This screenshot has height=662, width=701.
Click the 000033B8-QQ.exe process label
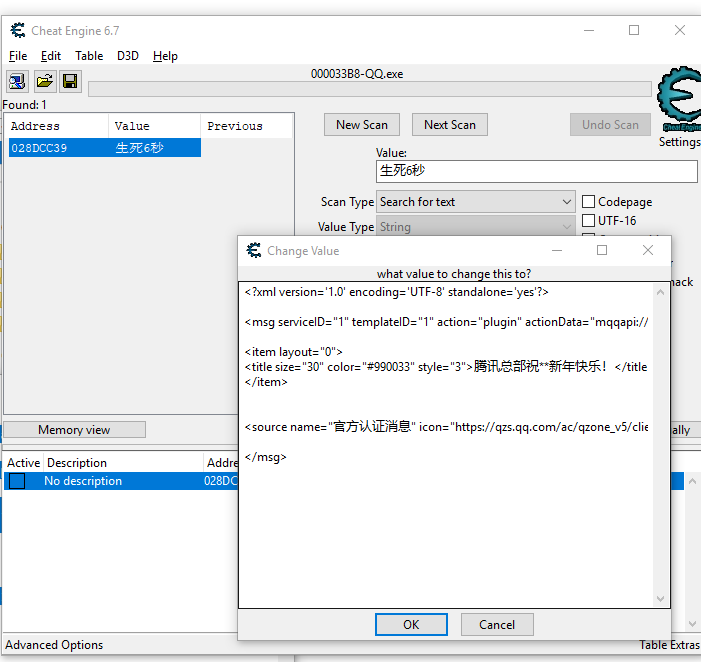pyautogui.click(x=357, y=74)
